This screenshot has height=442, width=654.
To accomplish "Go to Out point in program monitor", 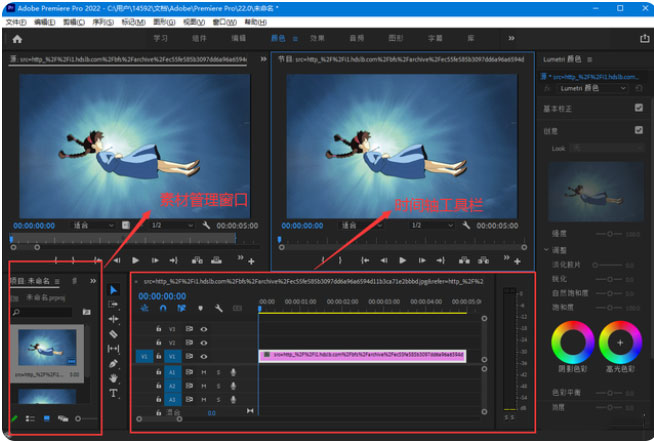I will [440, 260].
